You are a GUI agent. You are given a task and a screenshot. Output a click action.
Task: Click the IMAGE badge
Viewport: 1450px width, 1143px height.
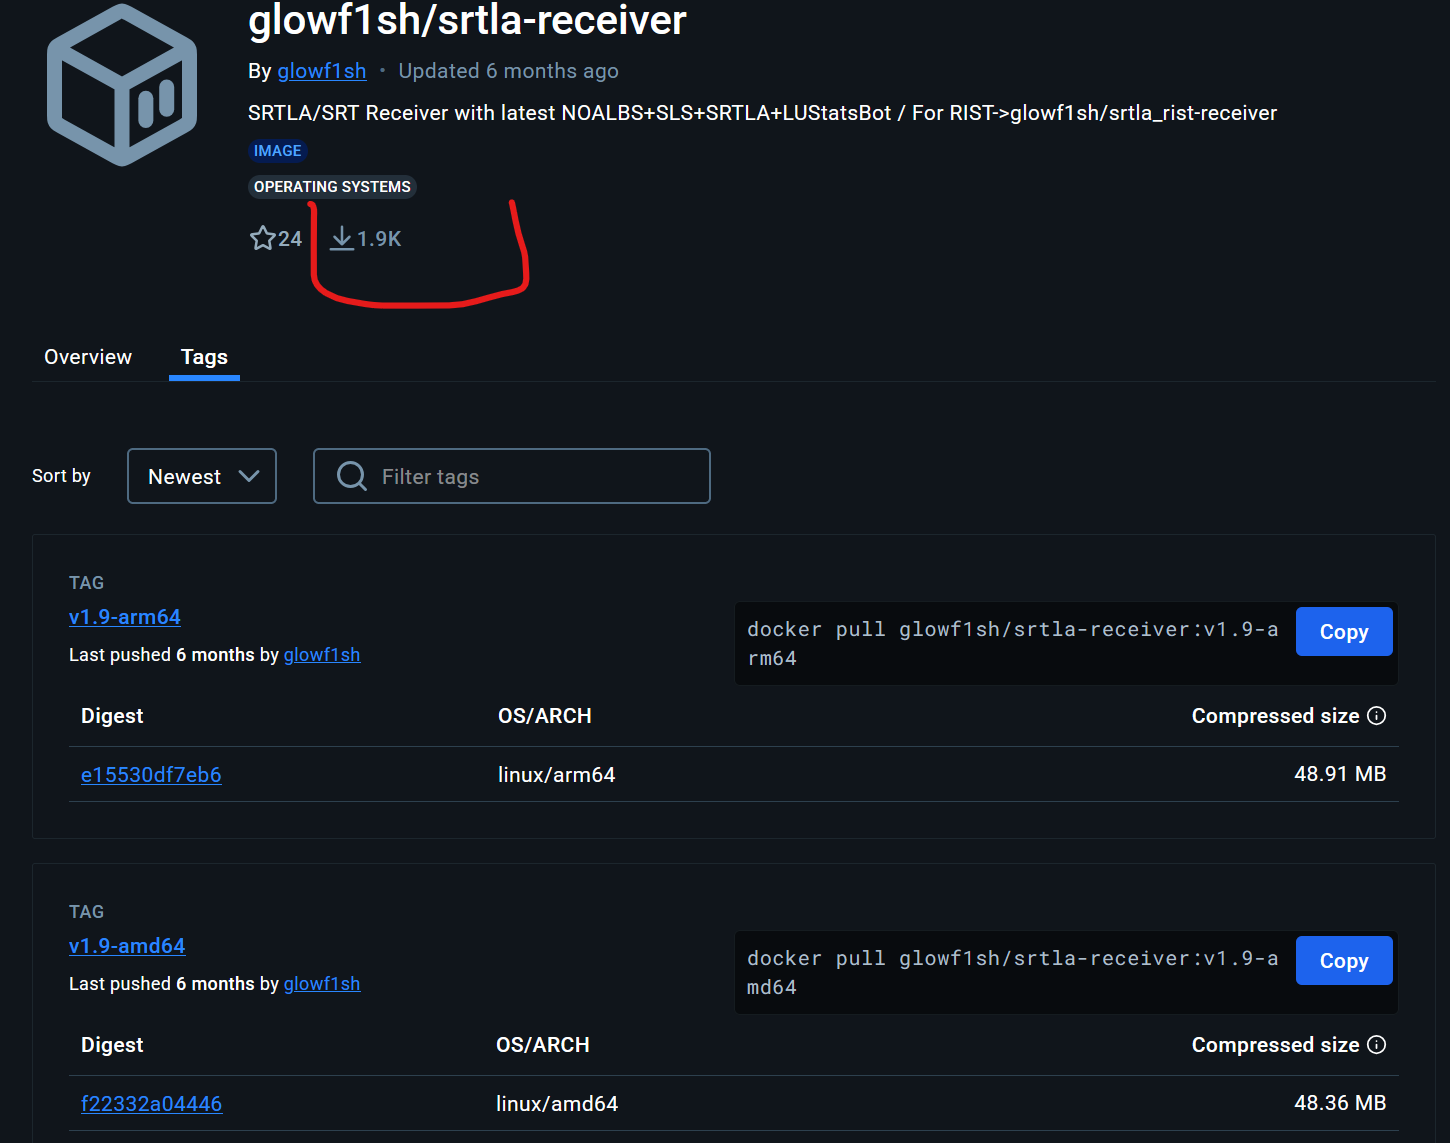(277, 151)
